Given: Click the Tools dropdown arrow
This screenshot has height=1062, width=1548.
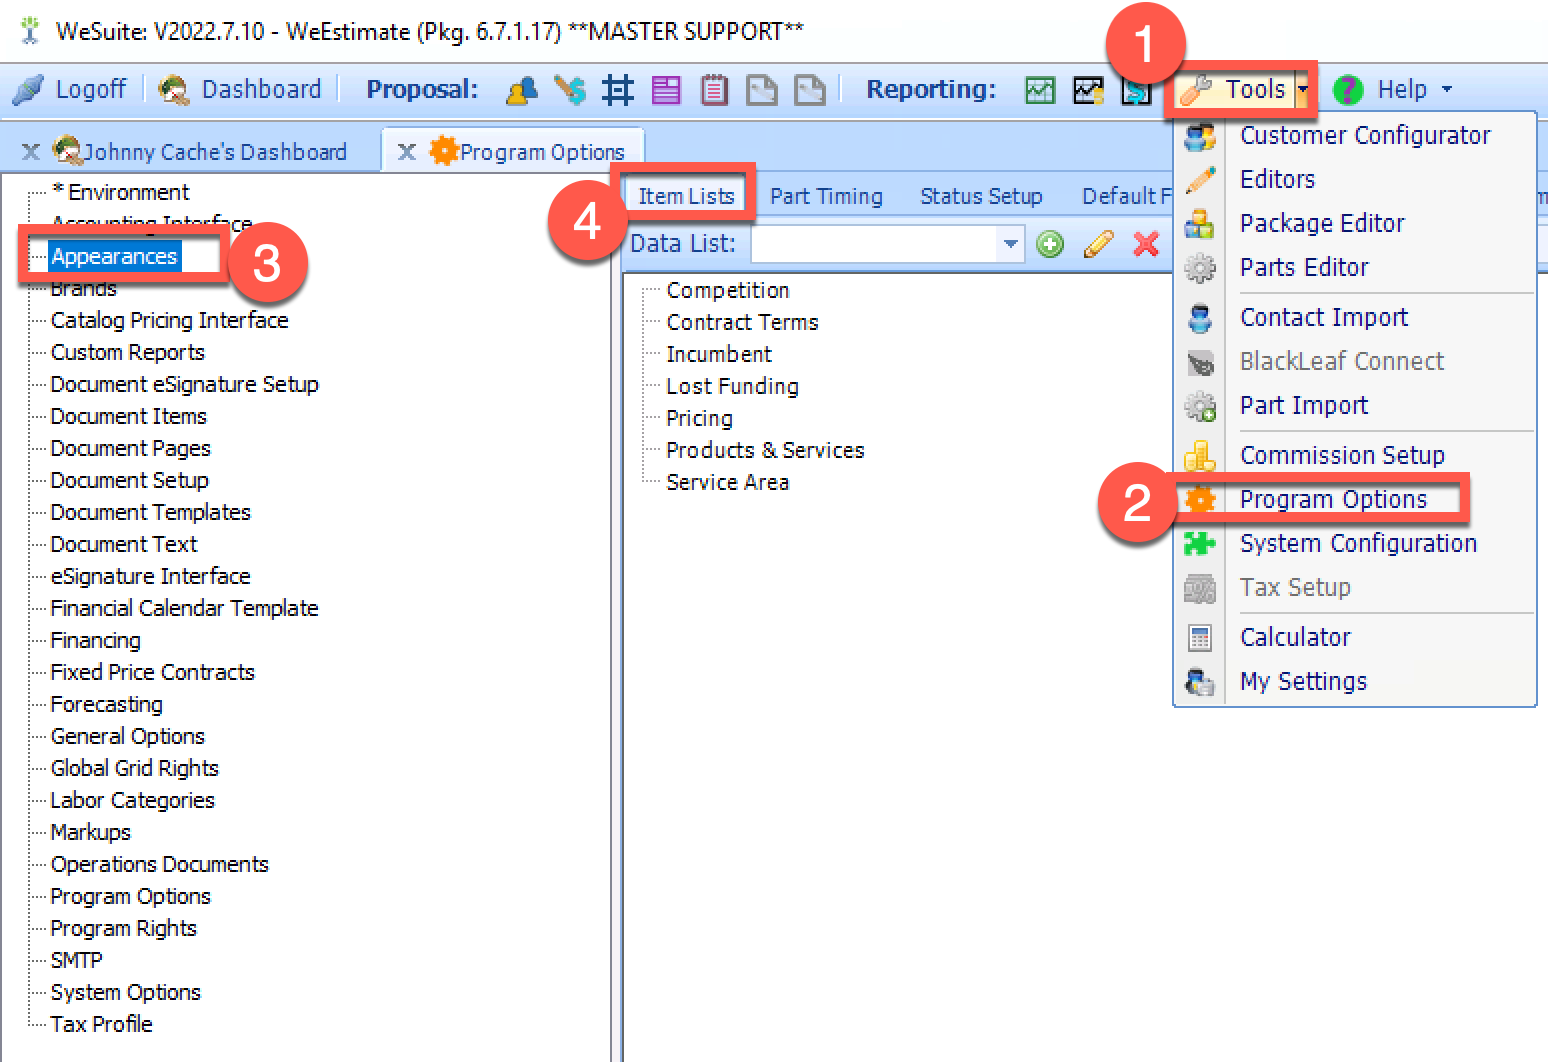Looking at the screenshot, I should click(x=1302, y=89).
